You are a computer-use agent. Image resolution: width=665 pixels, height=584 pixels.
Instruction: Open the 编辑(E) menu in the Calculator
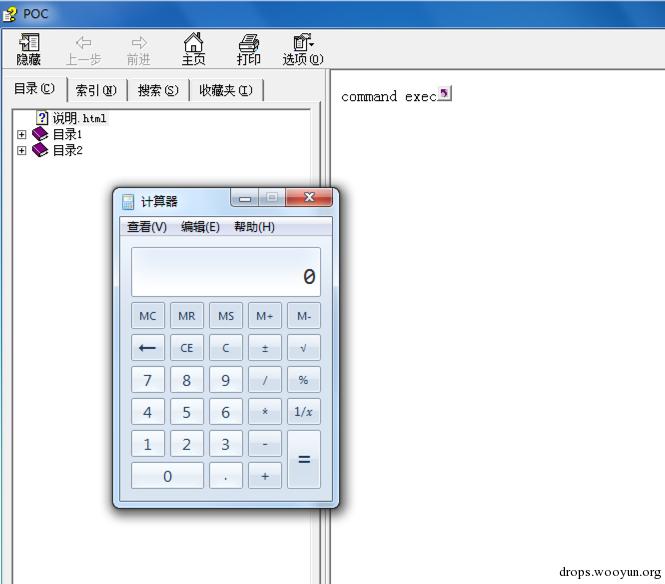tap(200, 227)
